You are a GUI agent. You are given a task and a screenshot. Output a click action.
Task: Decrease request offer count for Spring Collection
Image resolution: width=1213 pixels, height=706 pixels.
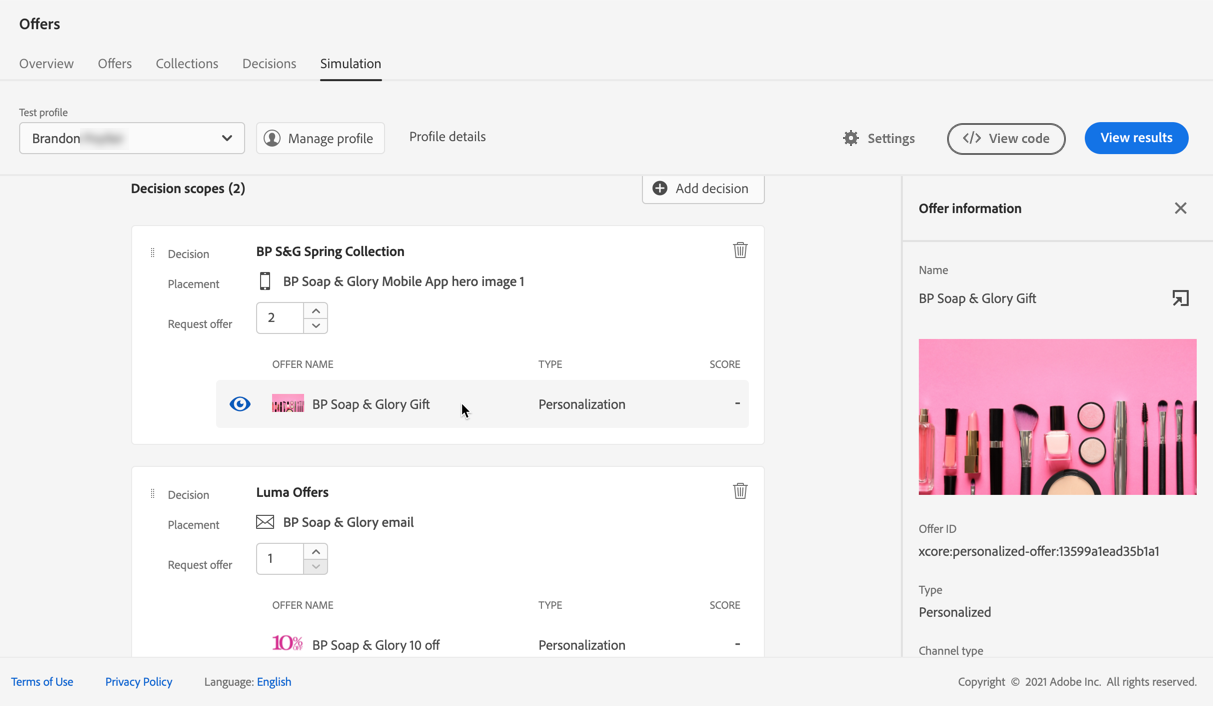coord(316,326)
